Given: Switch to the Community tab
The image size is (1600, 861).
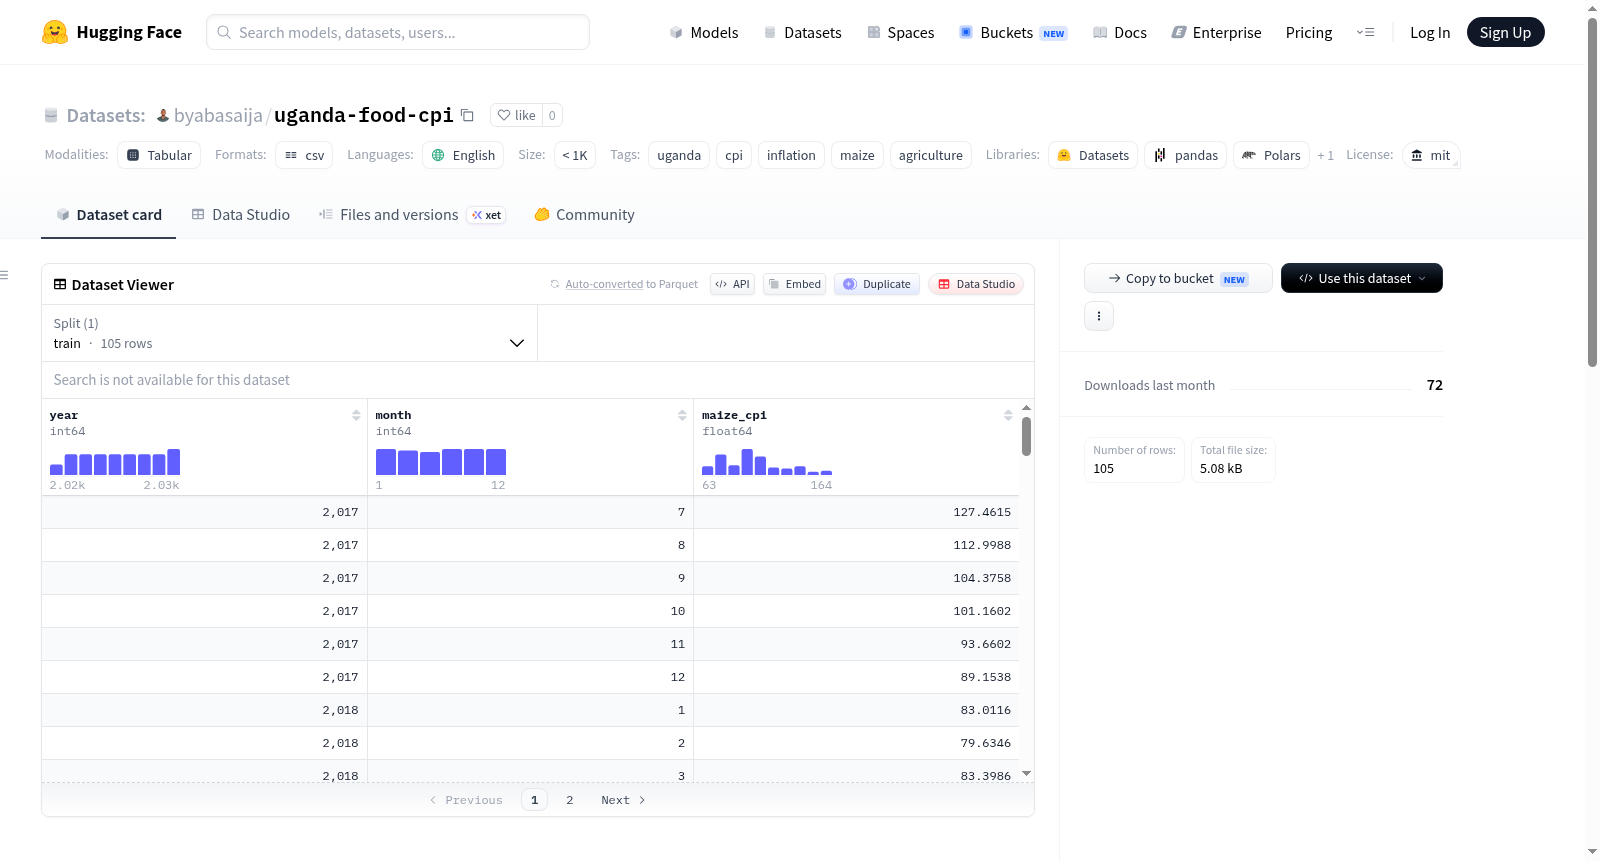Looking at the screenshot, I should [x=584, y=215].
